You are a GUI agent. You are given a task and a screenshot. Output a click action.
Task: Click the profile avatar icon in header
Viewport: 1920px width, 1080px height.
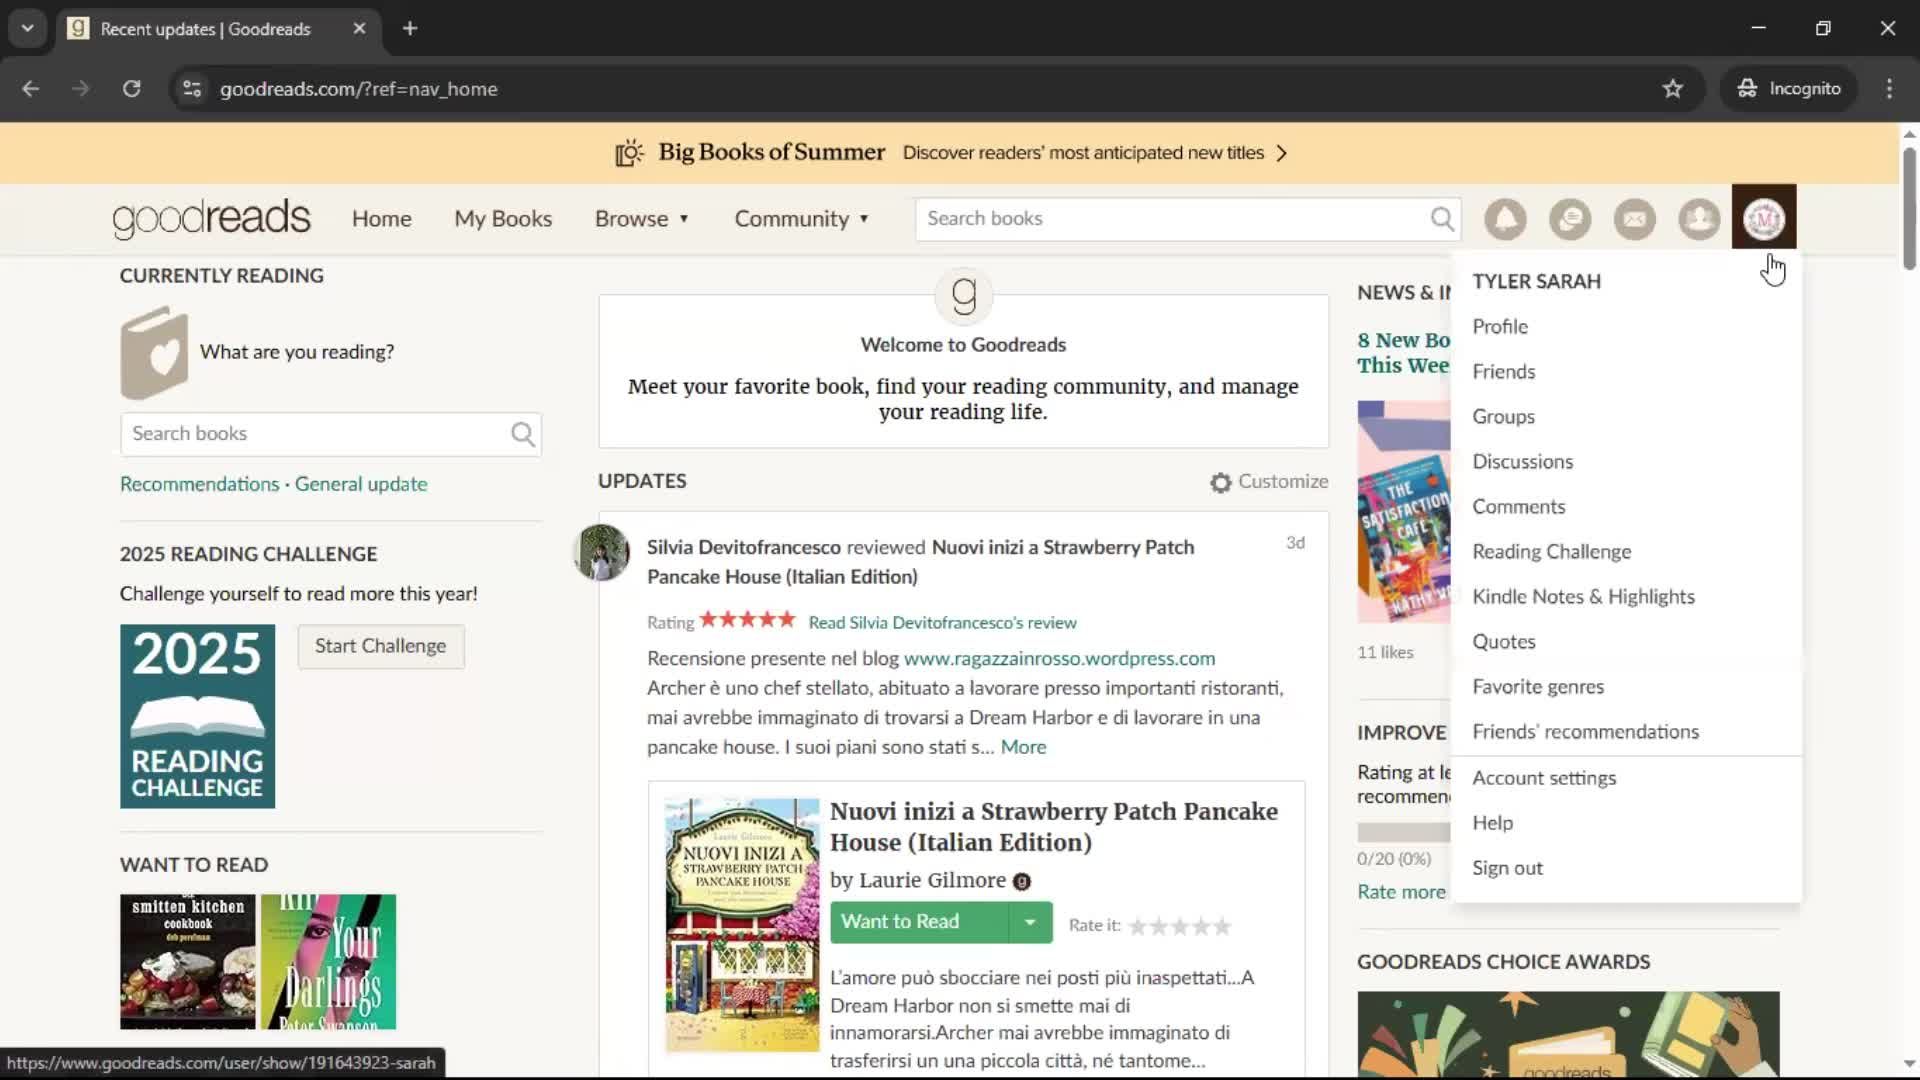(x=1764, y=218)
